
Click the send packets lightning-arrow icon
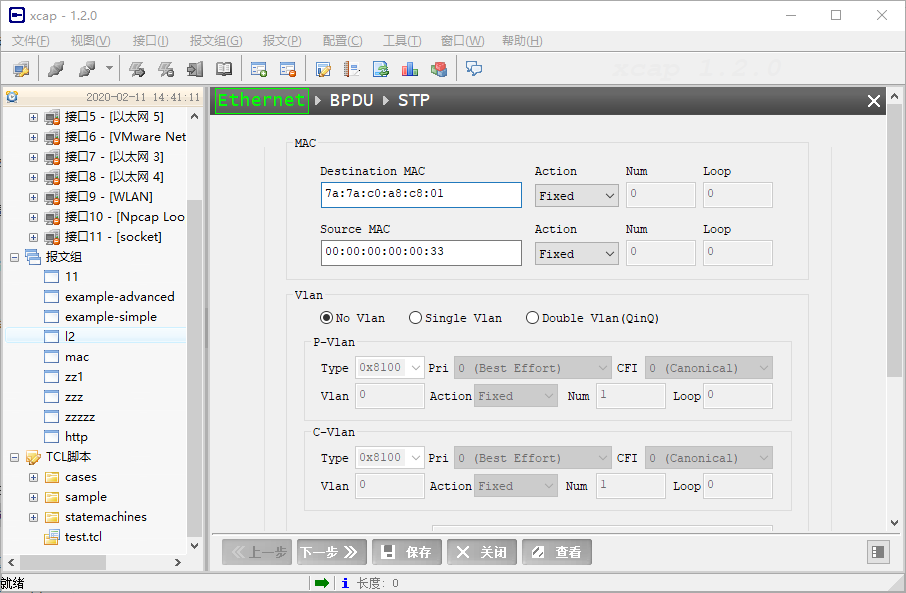point(137,69)
